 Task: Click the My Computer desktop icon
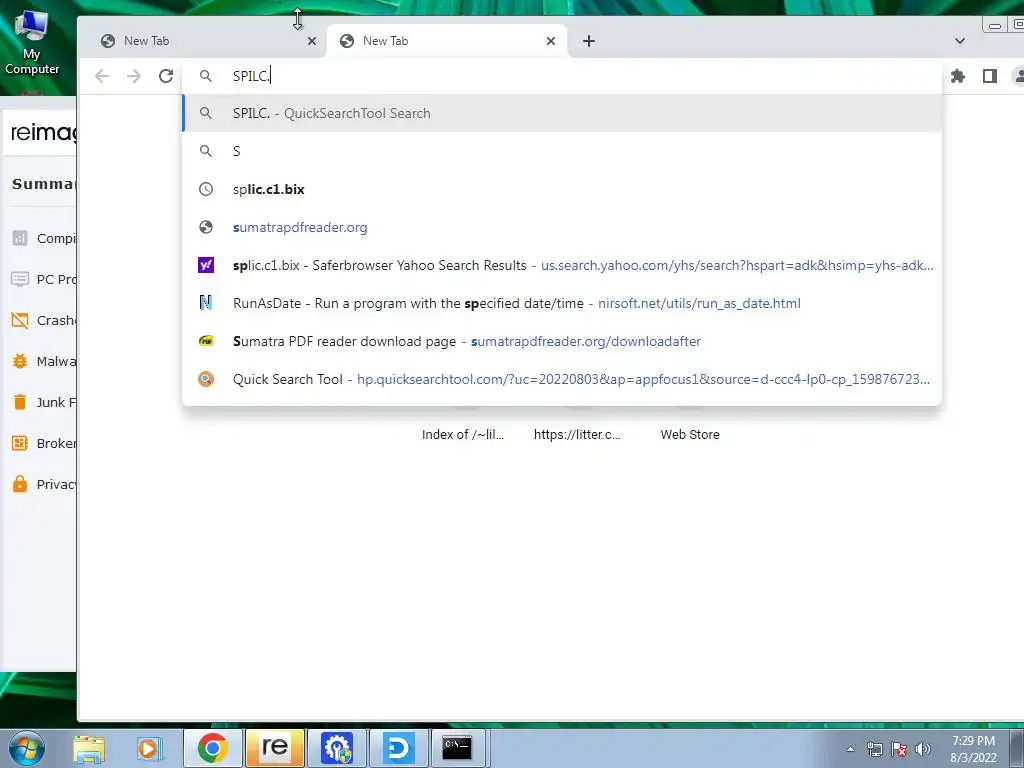[x=31, y=43]
